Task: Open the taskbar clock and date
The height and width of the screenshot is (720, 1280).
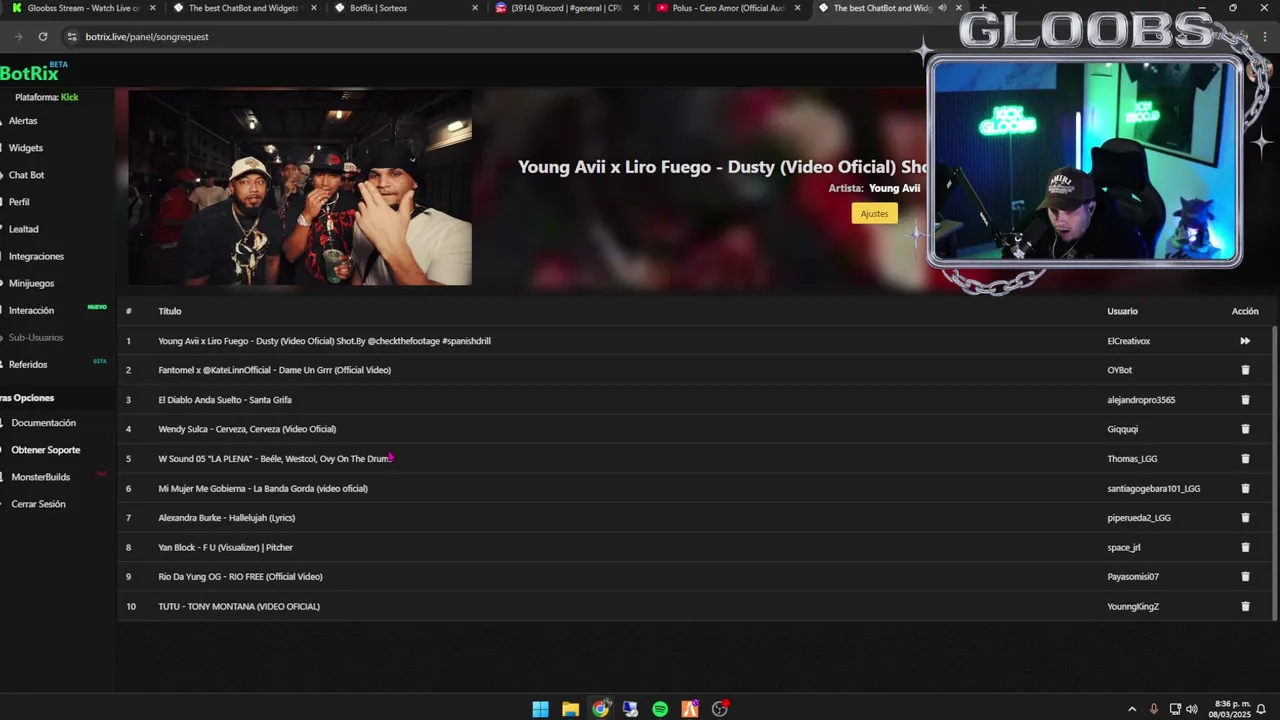Action: (x=1230, y=709)
